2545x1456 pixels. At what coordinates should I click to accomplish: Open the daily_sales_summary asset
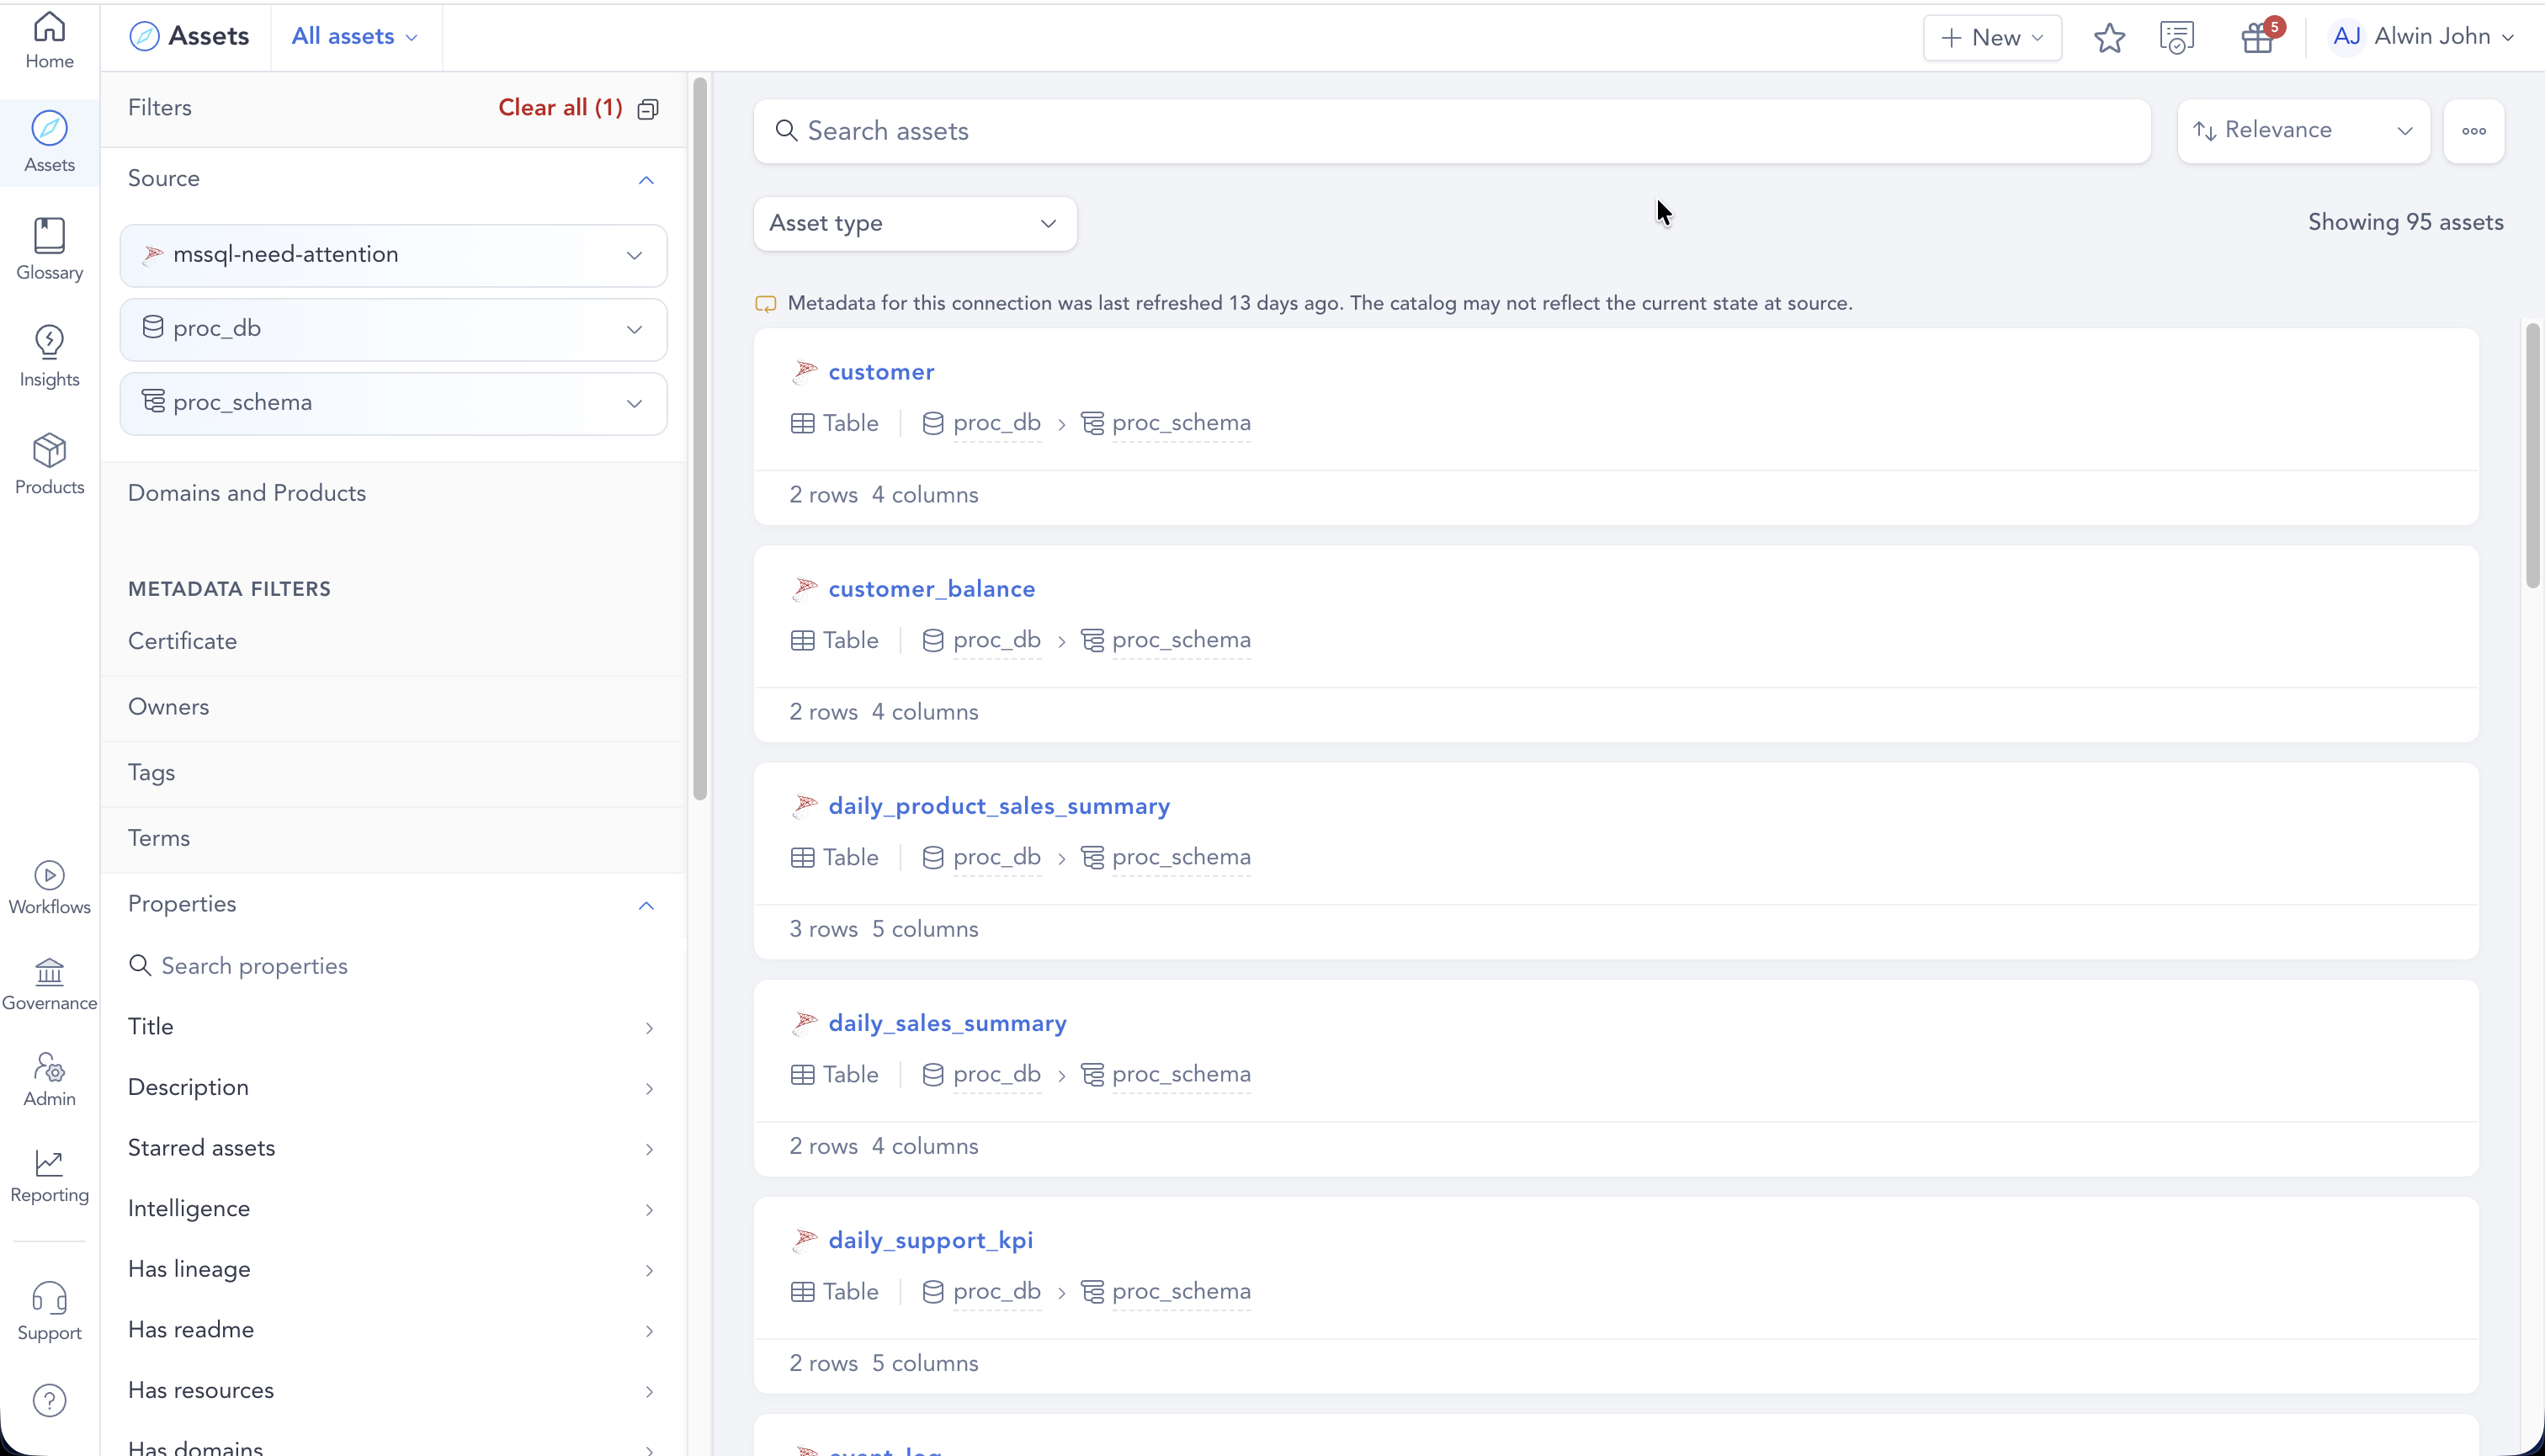click(947, 1023)
